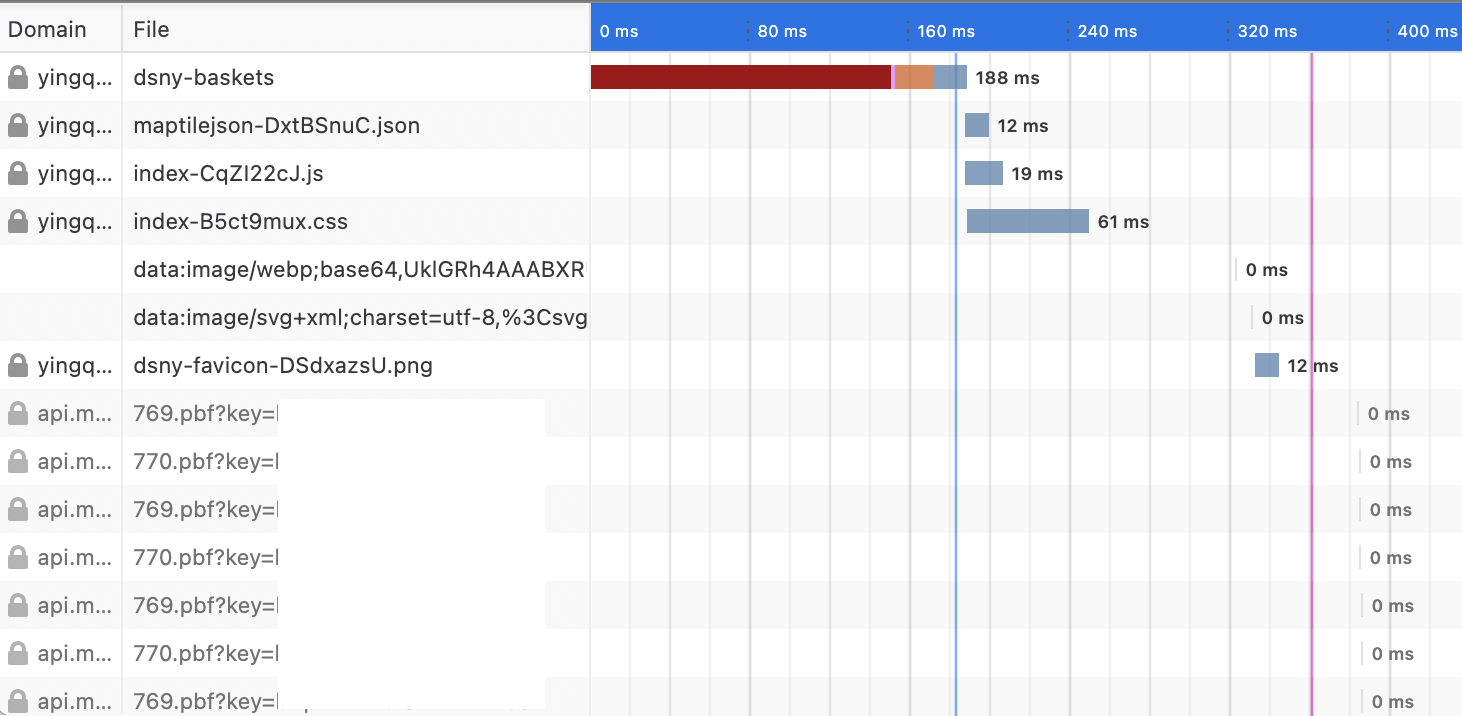Click the lock icon beside dsny-baskets

(x=17, y=77)
